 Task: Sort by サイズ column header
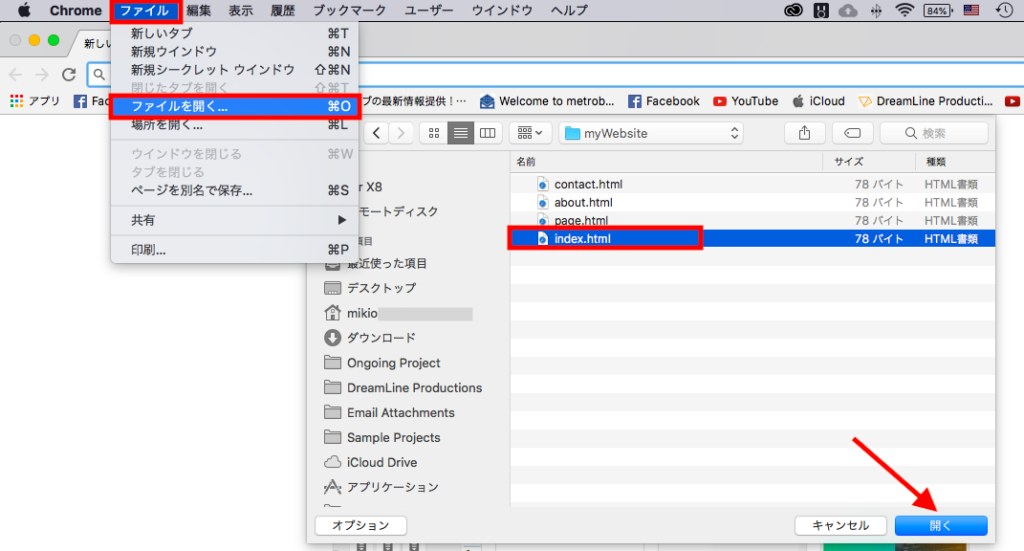(869, 162)
